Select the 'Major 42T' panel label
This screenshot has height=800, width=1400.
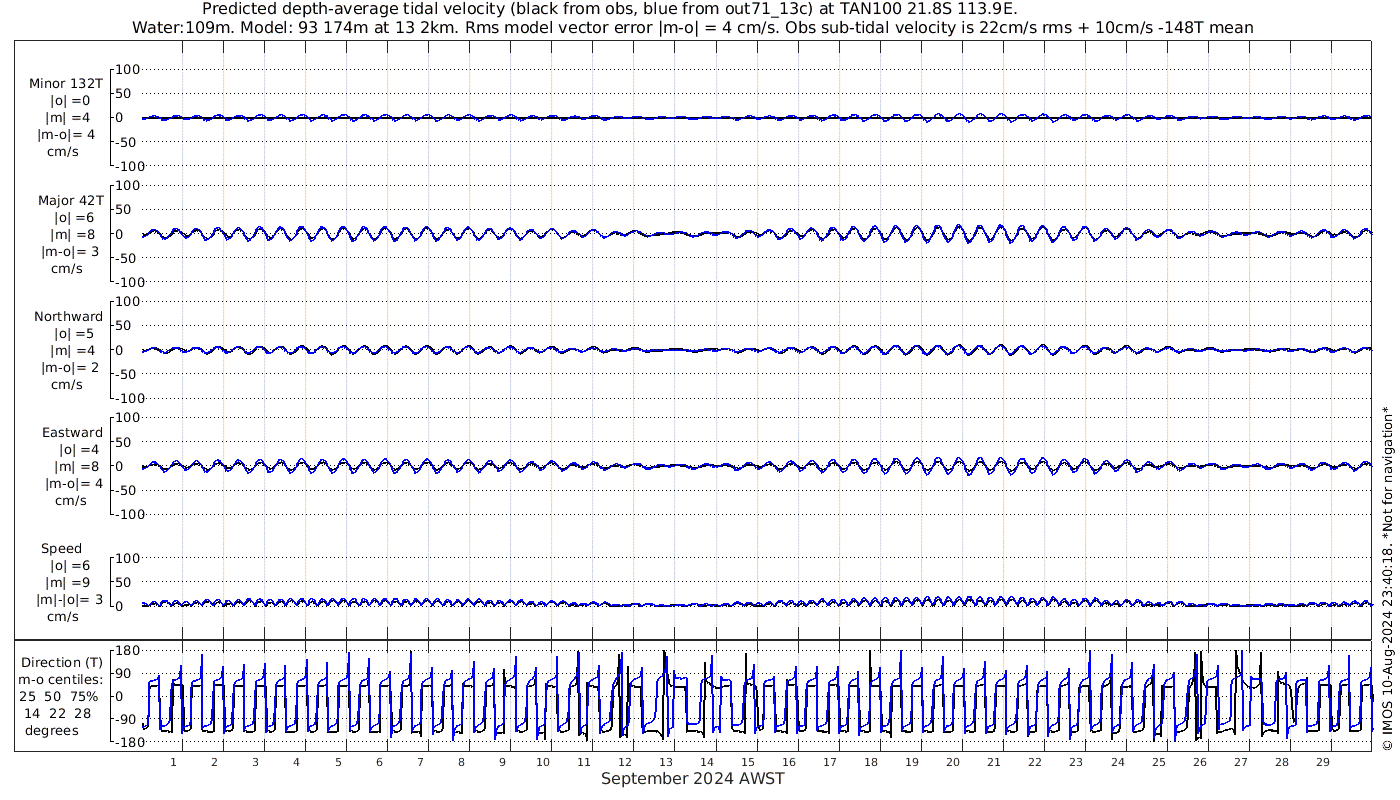point(70,200)
